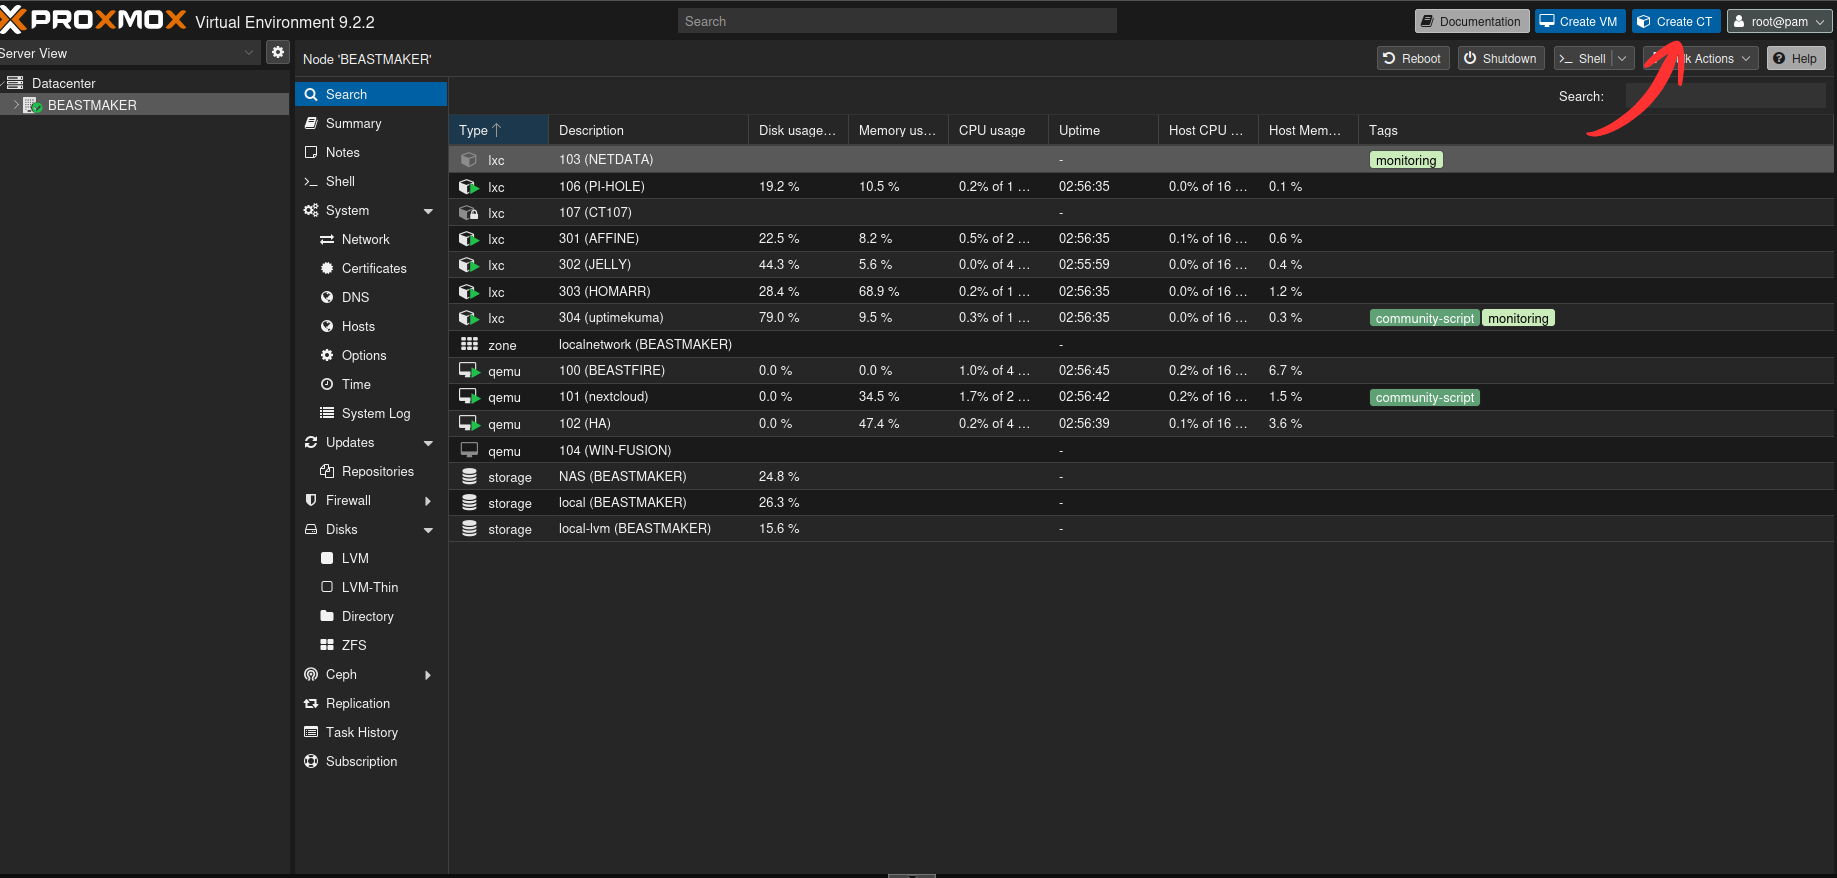Click the lxc container icon for 106 (PI-HOLE)
The width and height of the screenshot is (1837, 878).
coord(468,187)
